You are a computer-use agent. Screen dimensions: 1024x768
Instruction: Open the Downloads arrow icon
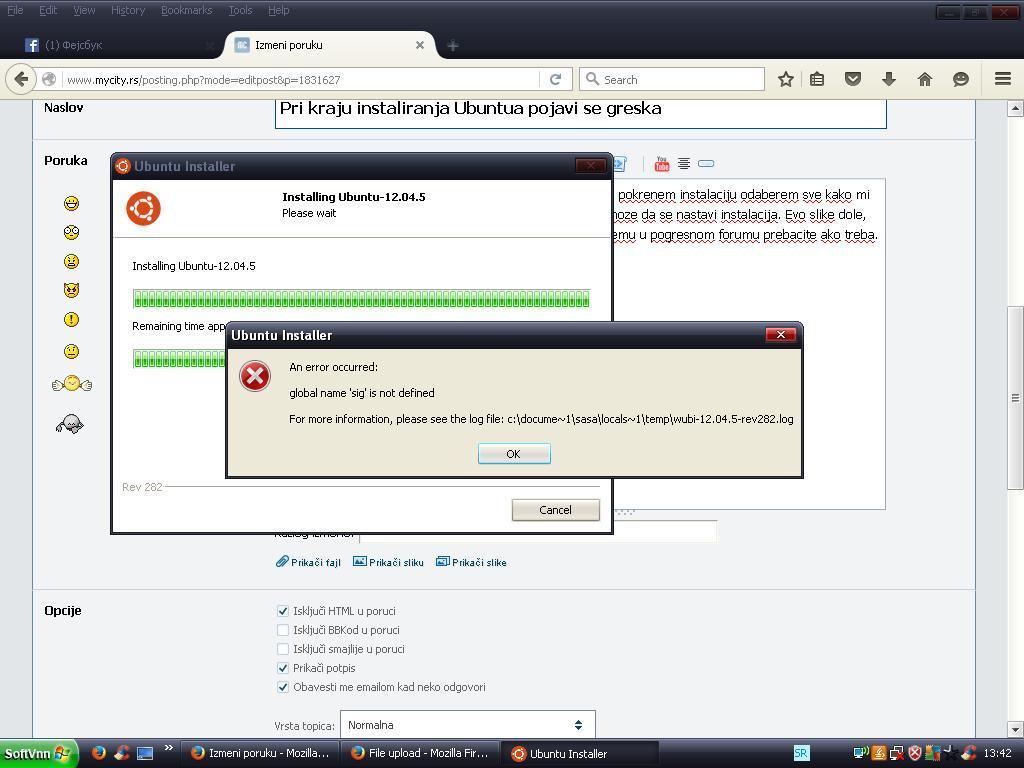[x=888, y=79]
